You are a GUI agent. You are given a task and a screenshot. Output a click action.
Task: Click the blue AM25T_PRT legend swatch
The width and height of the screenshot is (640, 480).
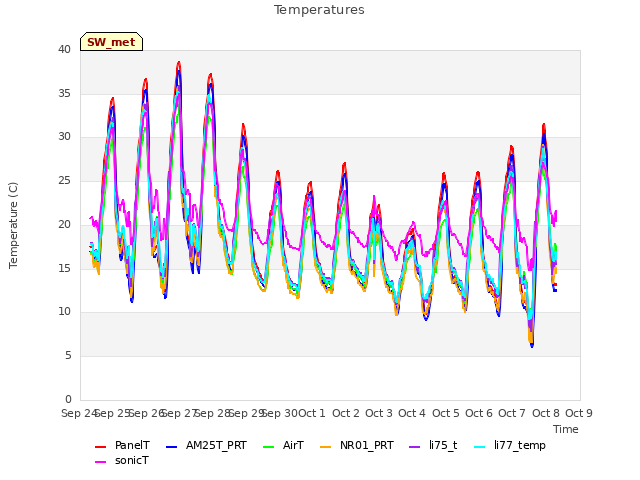(x=172, y=447)
